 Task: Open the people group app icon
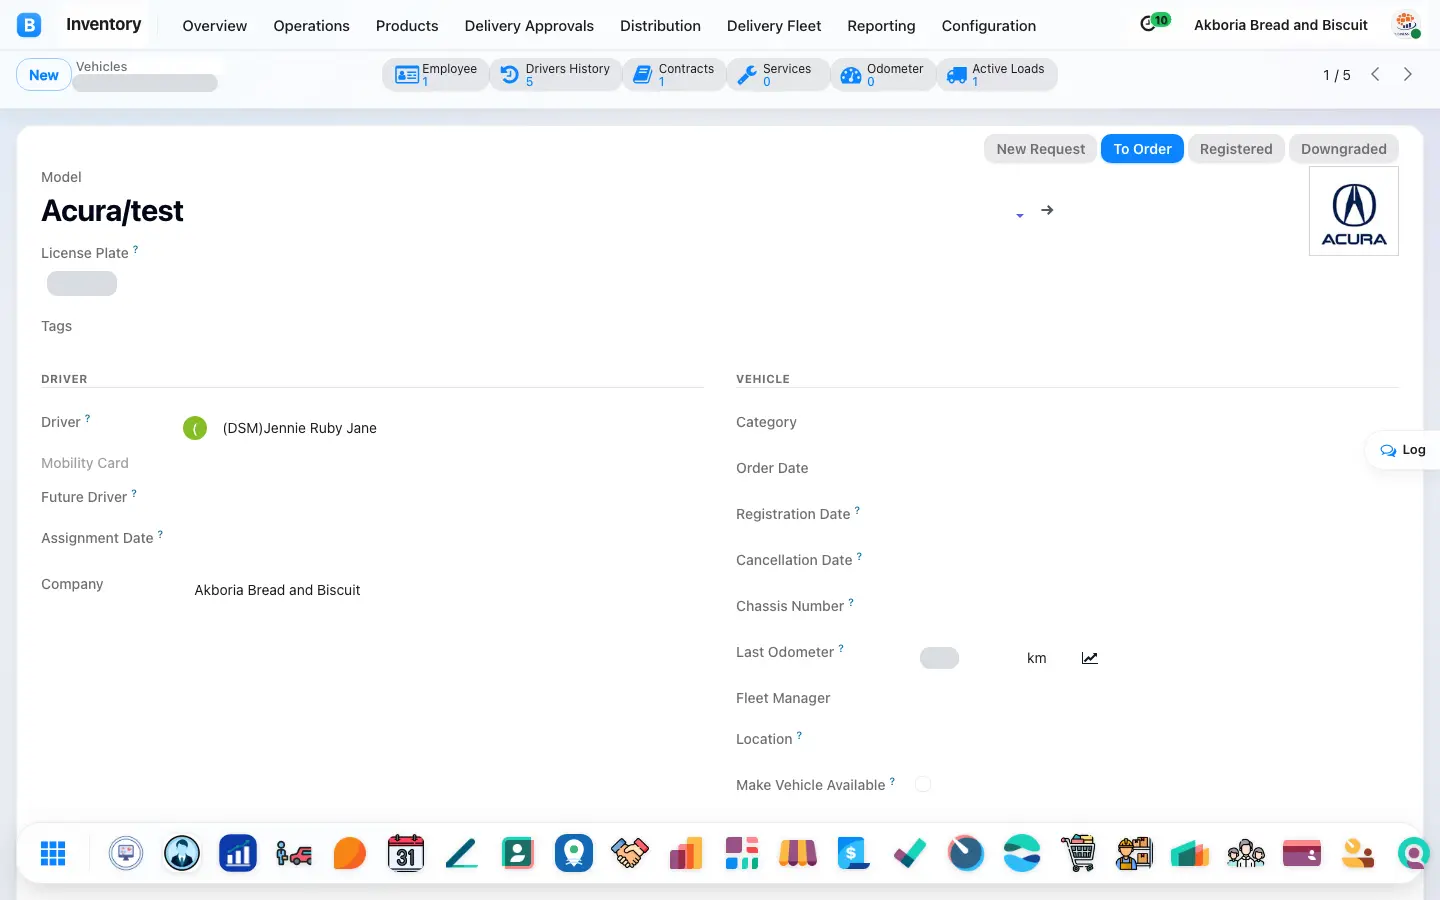pyautogui.click(x=1246, y=853)
